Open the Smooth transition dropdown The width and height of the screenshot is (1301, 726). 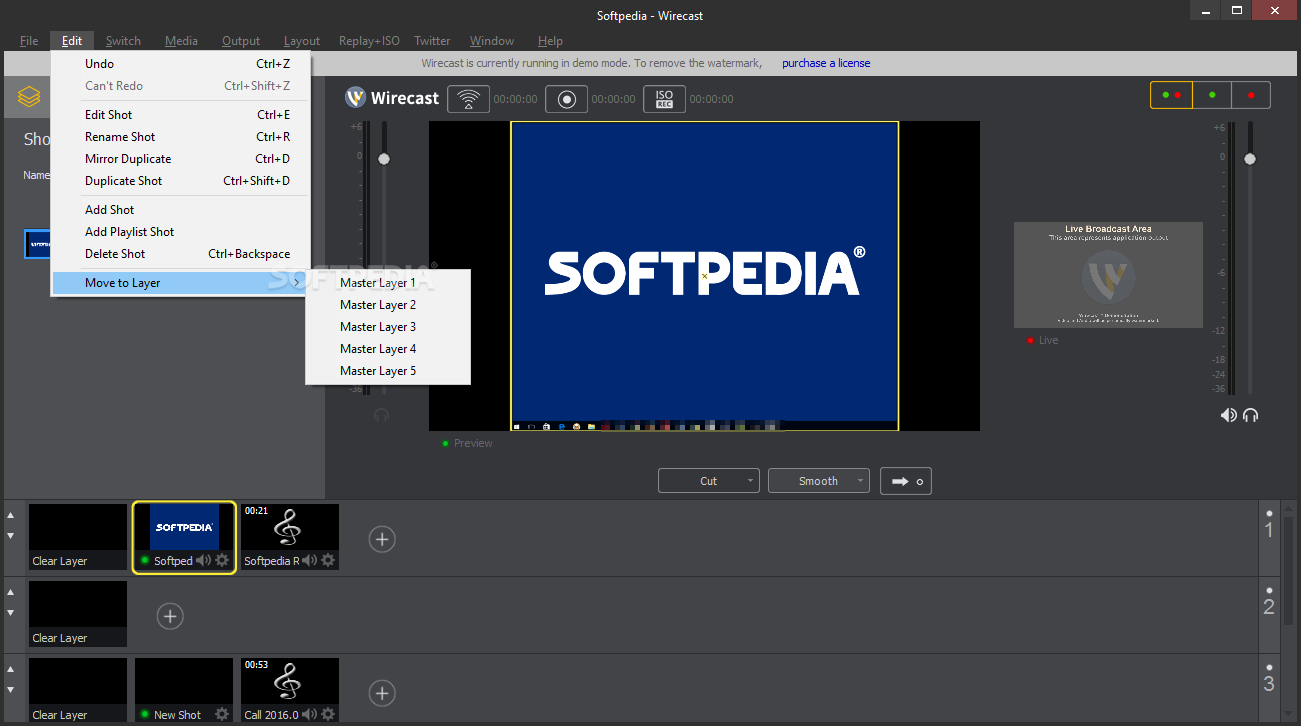point(819,481)
